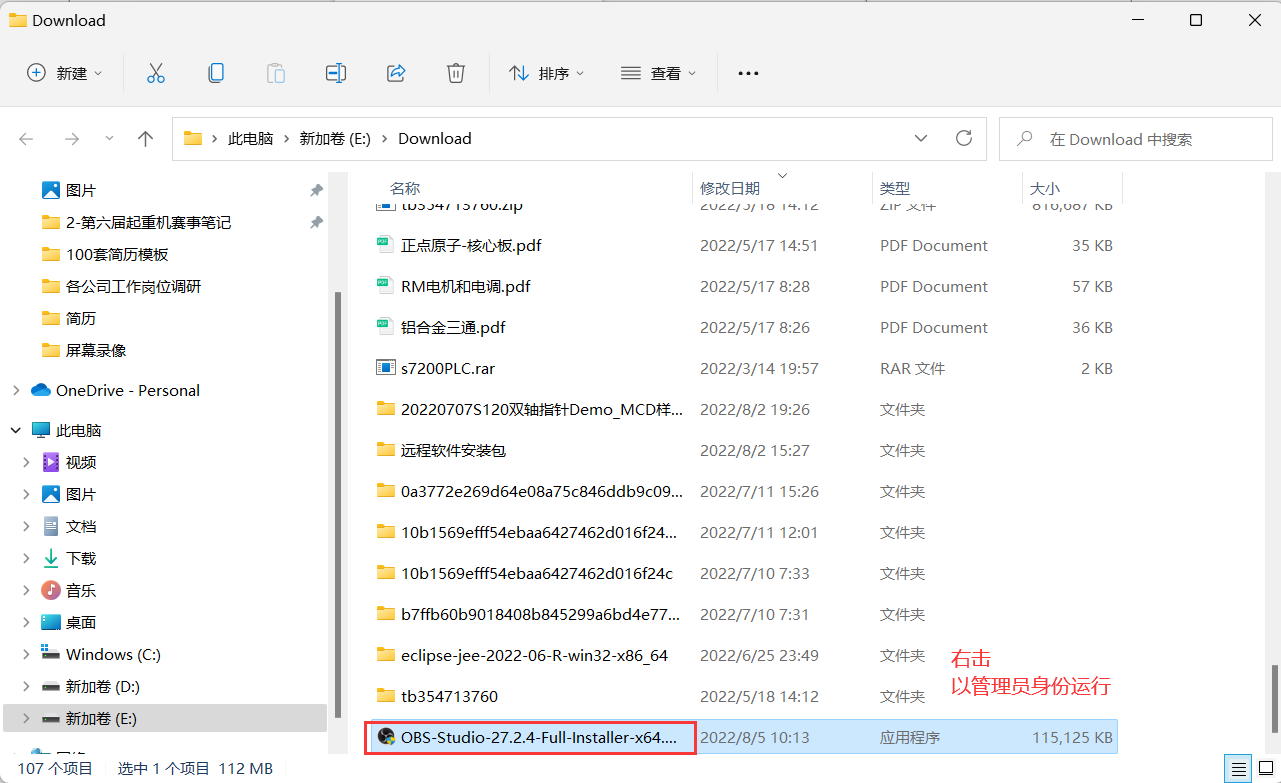The image size is (1281, 783).
Task: Click the Paste clipboard icon
Action: (x=275, y=73)
